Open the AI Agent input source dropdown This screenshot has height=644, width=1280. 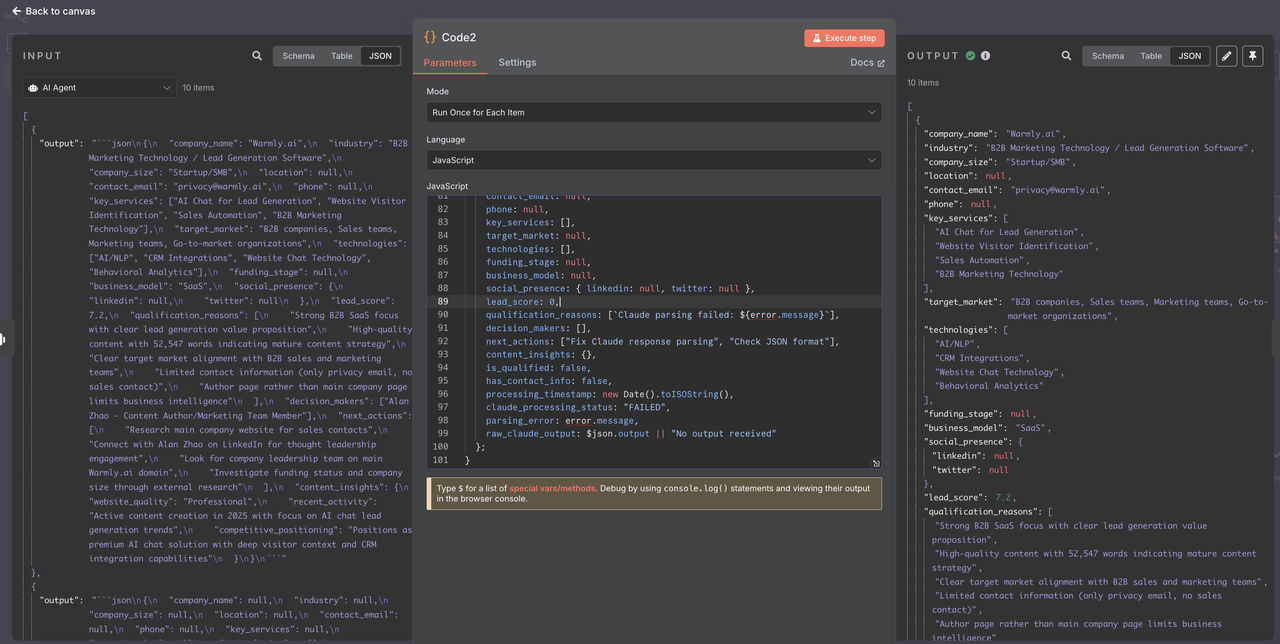100,88
